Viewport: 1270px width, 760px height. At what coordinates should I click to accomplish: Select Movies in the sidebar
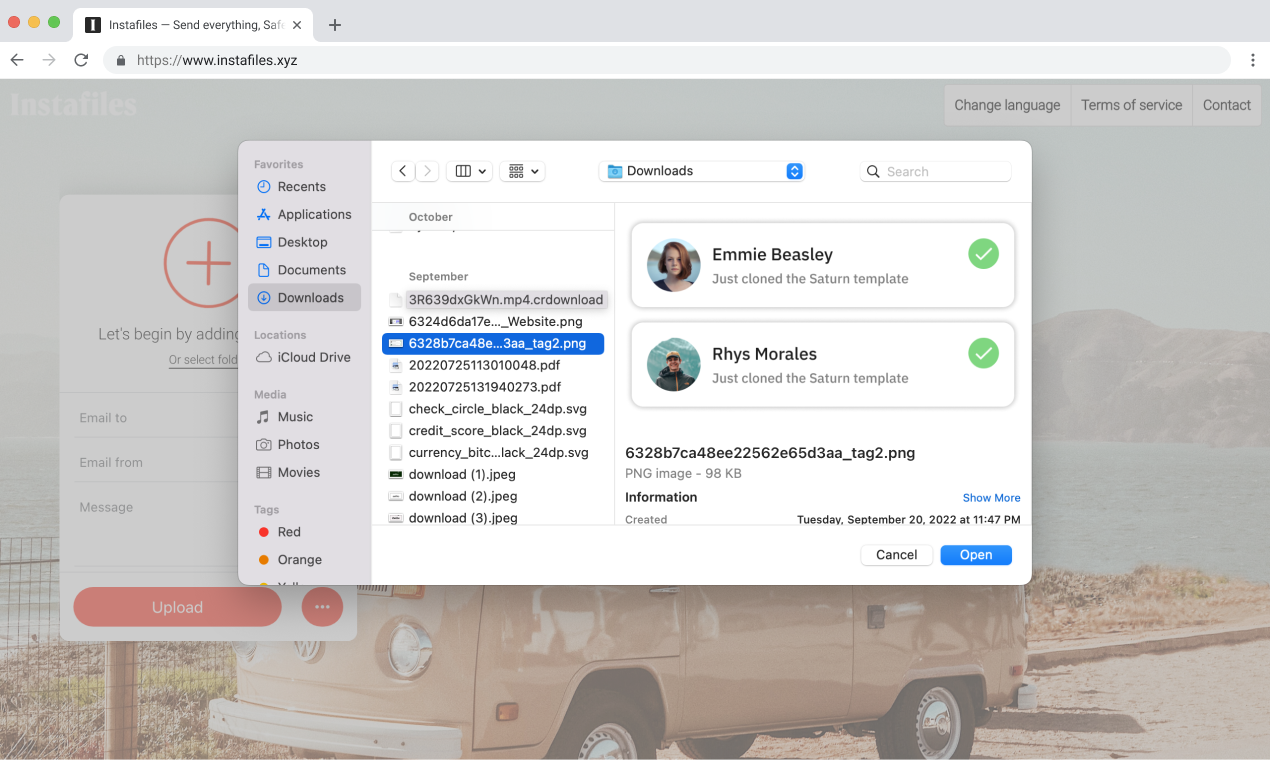304,472
